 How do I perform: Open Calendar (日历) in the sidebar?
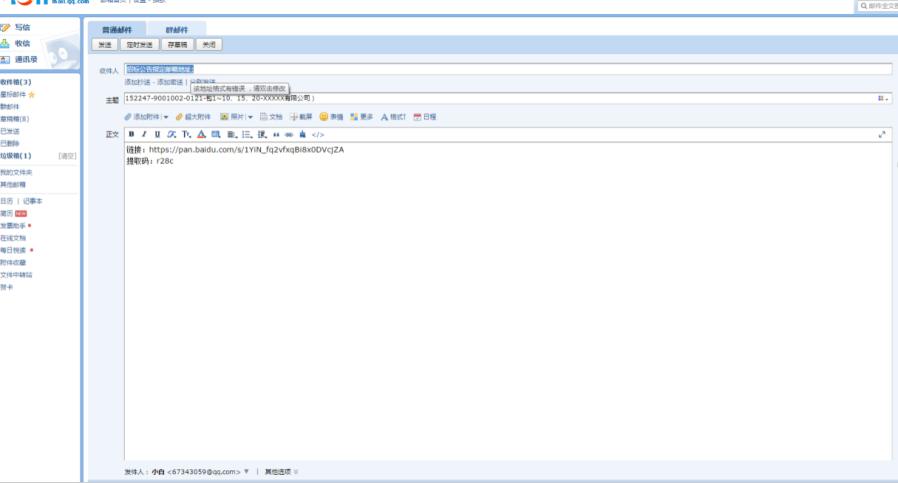[6, 201]
